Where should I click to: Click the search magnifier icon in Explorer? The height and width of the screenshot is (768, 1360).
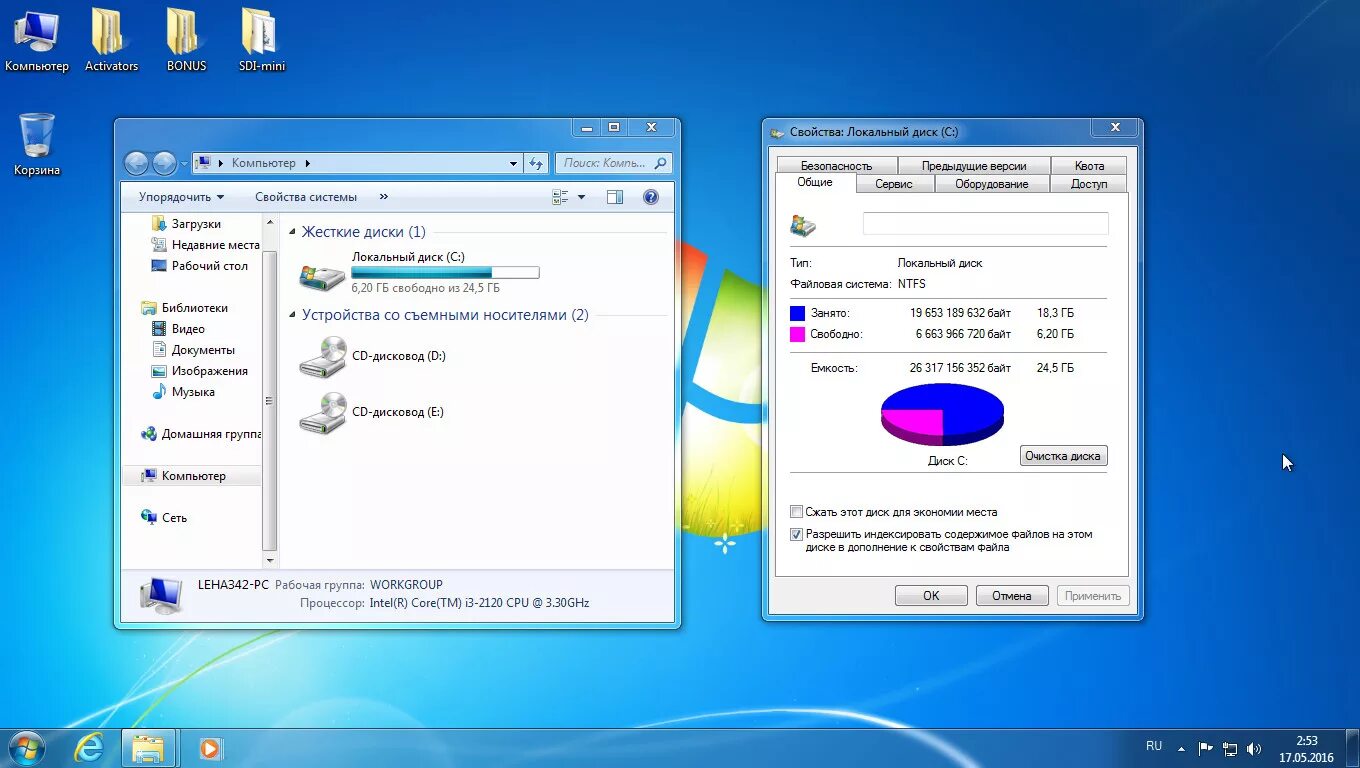pos(660,163)
